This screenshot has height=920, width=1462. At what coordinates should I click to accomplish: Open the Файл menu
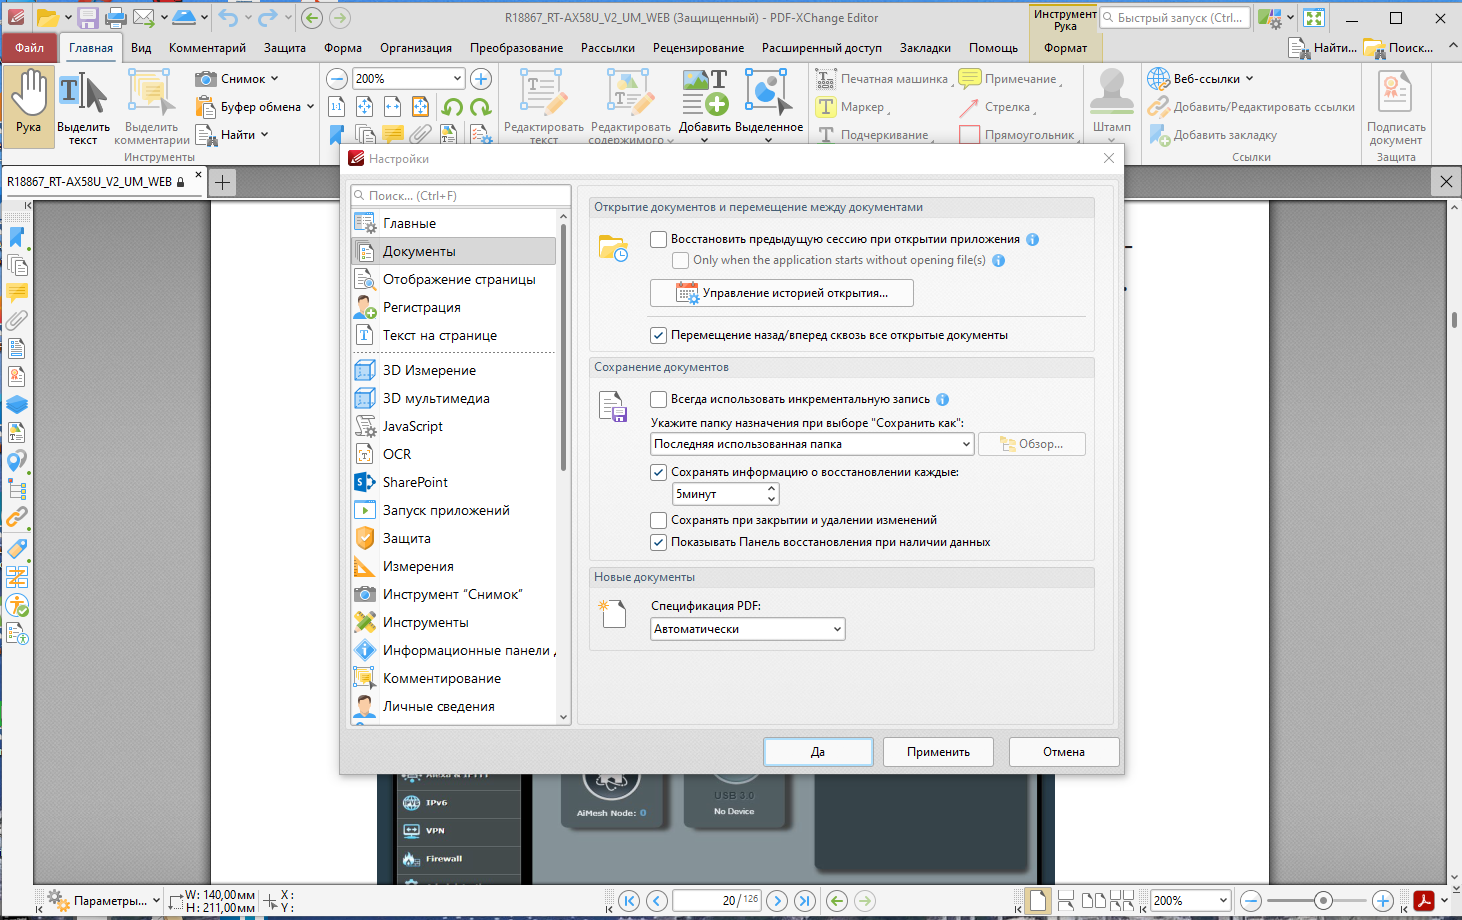pyautogui.click(x=29, y=48)
